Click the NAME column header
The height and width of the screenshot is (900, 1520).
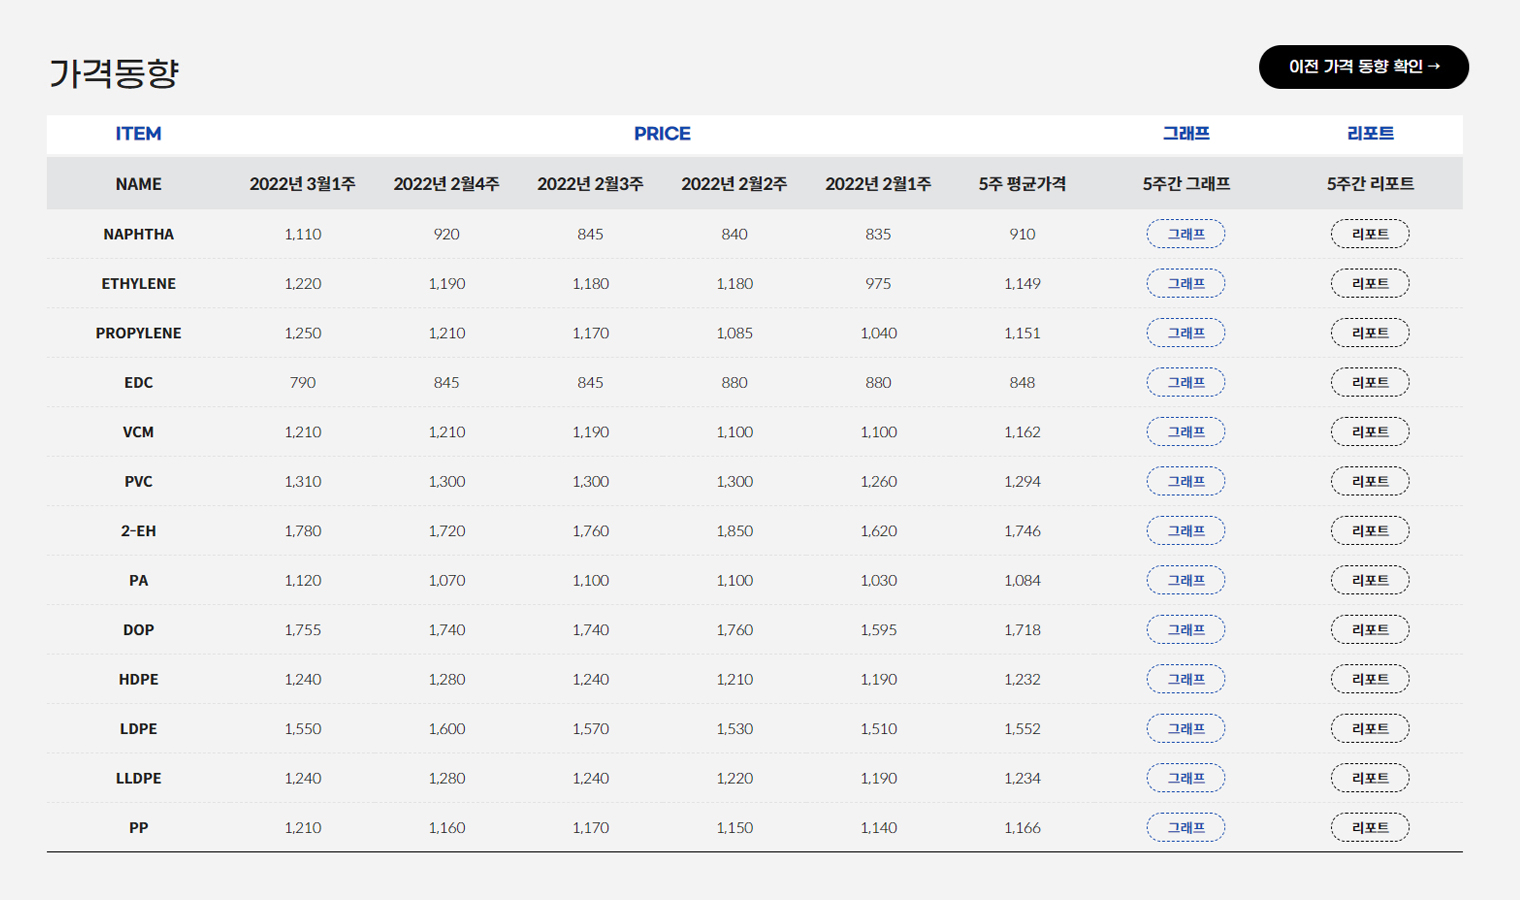tap(138, 184)
